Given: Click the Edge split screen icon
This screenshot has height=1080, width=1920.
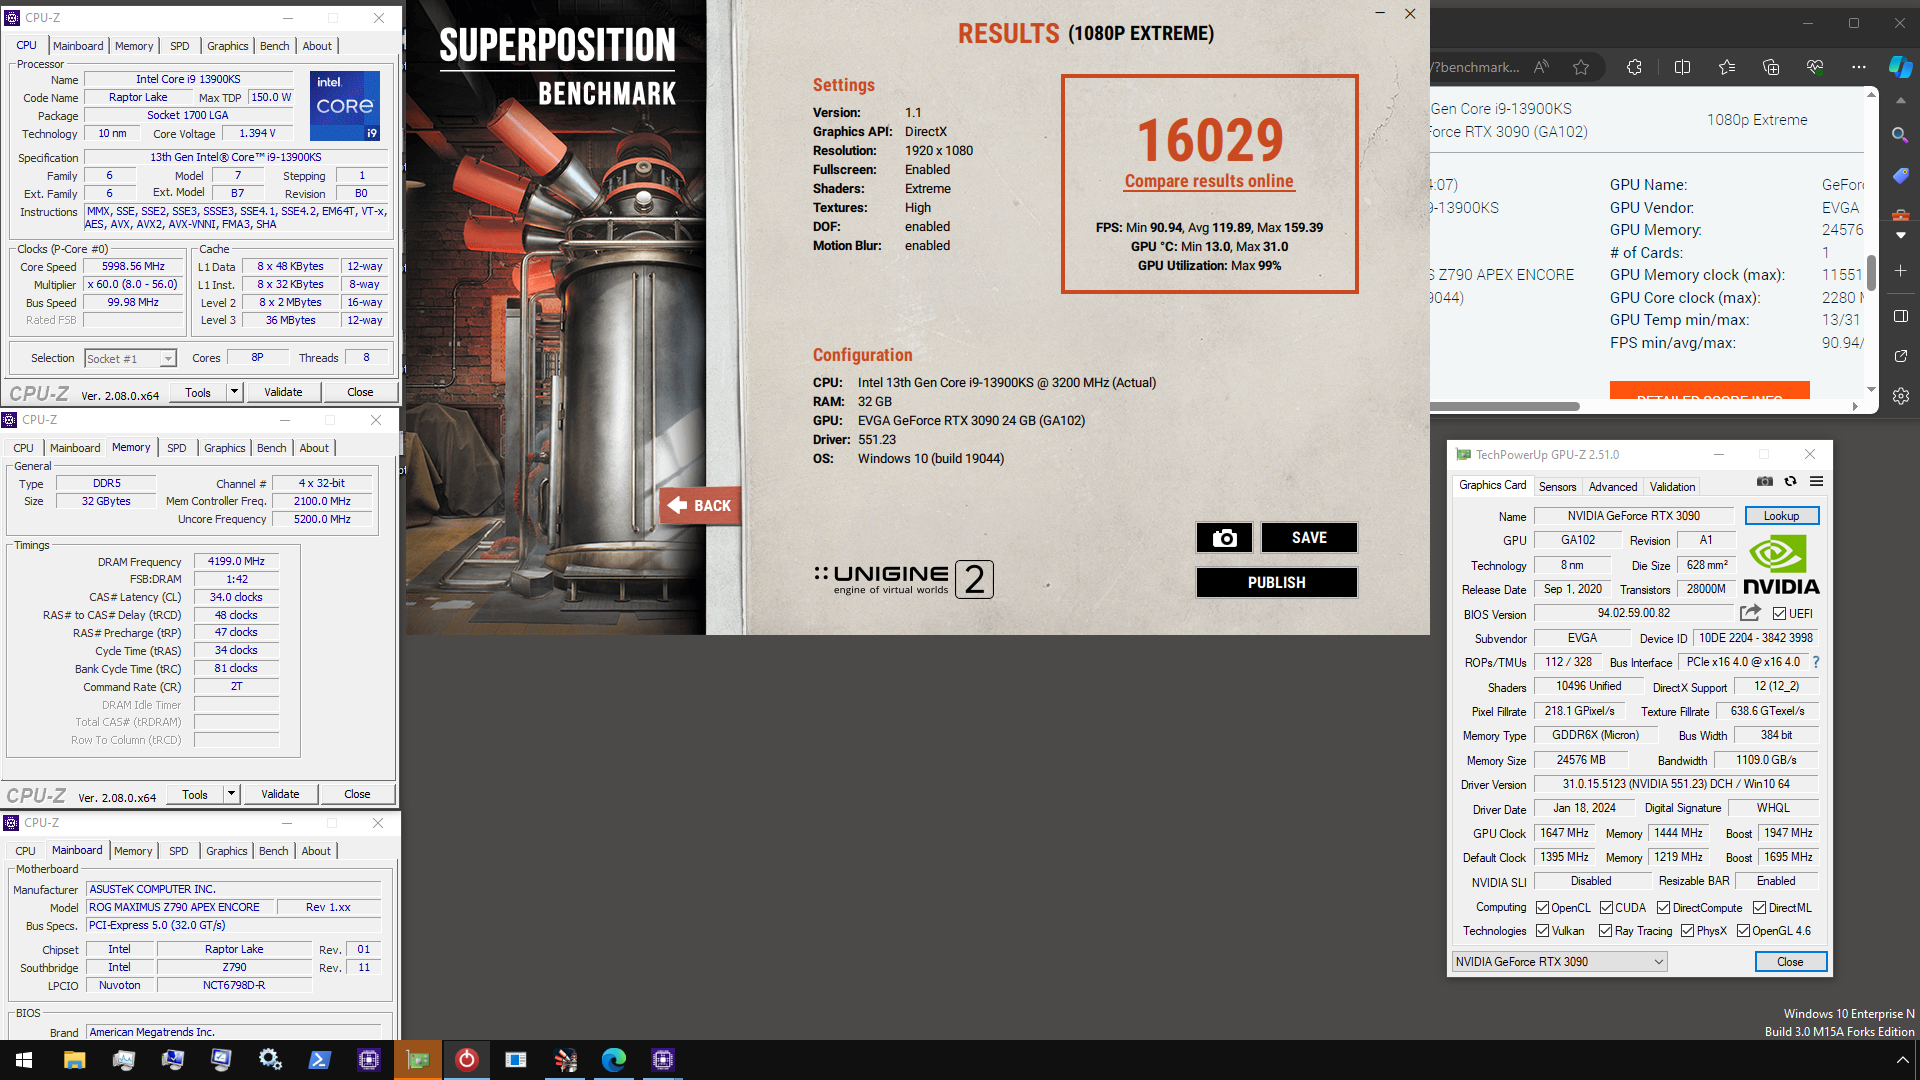Looking at the screenshot, I should click(1682, 67).
